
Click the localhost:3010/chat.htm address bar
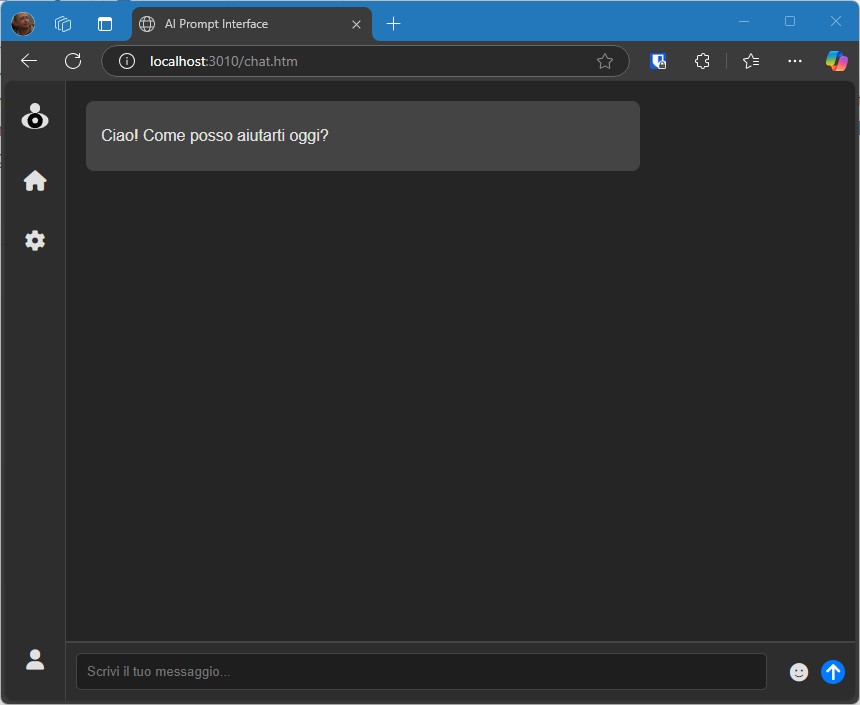[360, 61]
